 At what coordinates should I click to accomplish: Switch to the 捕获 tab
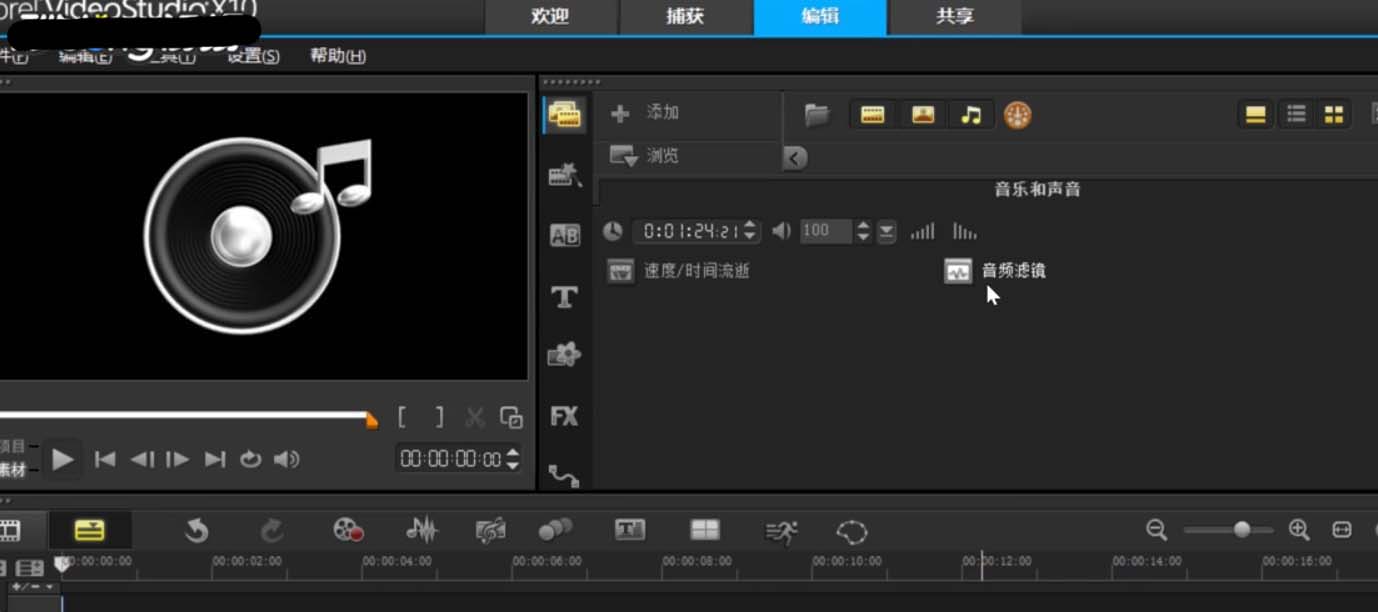685,16
